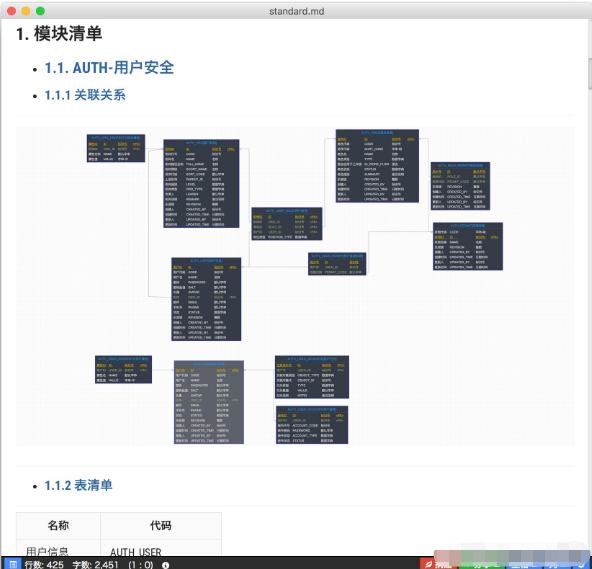Screen dimensions: 592x569
Task: Click the 行数: 425 line count indicator
Action: click(x=44, y=564)
